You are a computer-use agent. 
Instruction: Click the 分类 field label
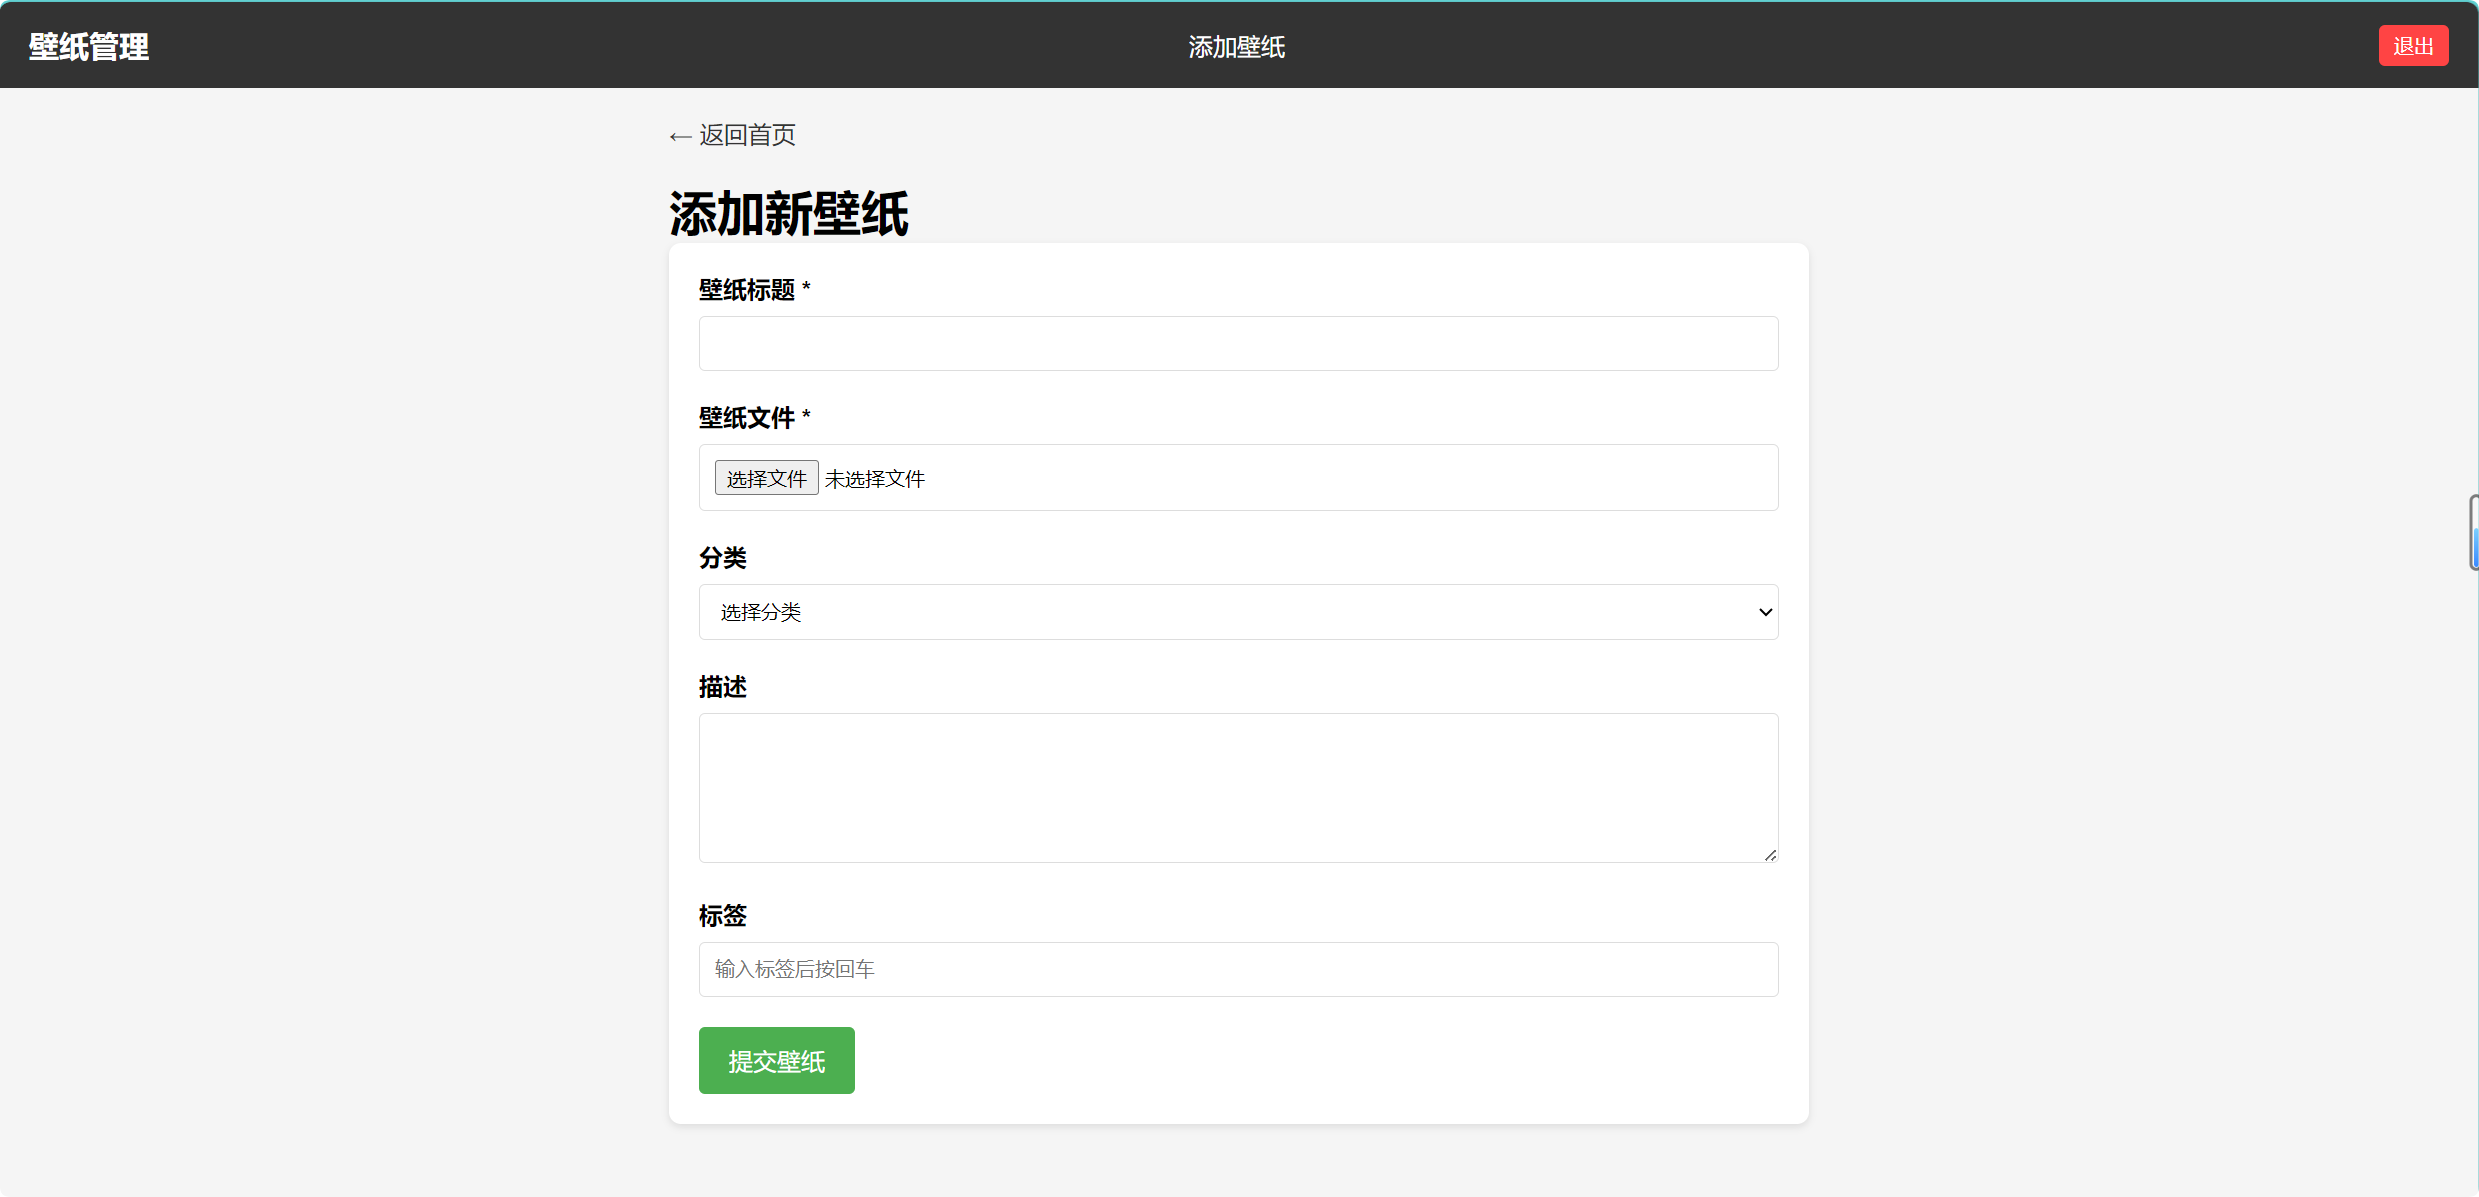pyautogui.click(x=723, y=558)
